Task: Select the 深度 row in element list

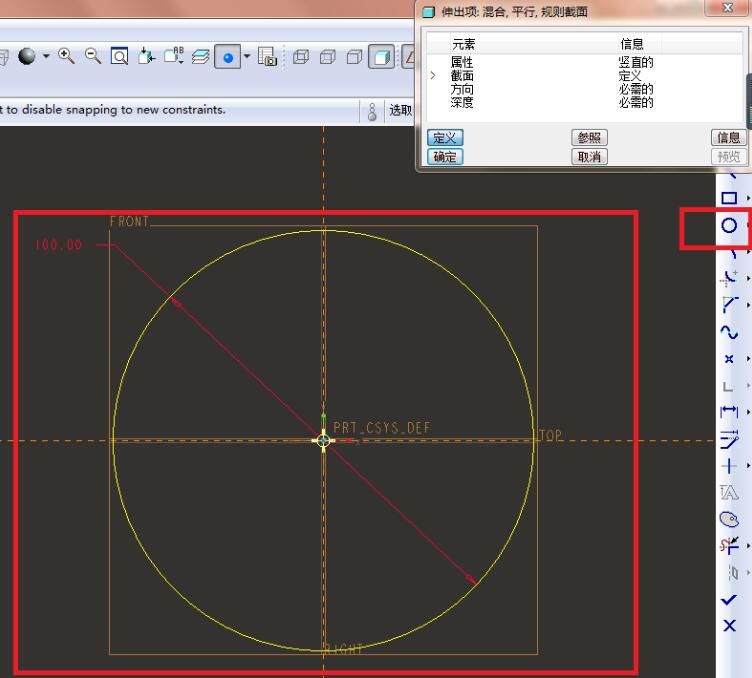Action: point(462,103)
